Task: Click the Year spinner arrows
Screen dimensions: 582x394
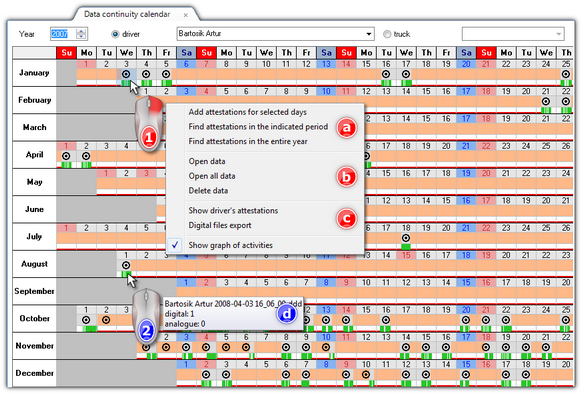Action: click(x=81, y=34)
